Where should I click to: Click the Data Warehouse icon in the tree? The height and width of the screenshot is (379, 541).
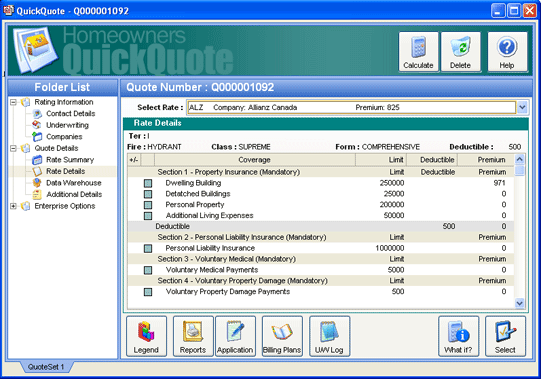[37, 183]
